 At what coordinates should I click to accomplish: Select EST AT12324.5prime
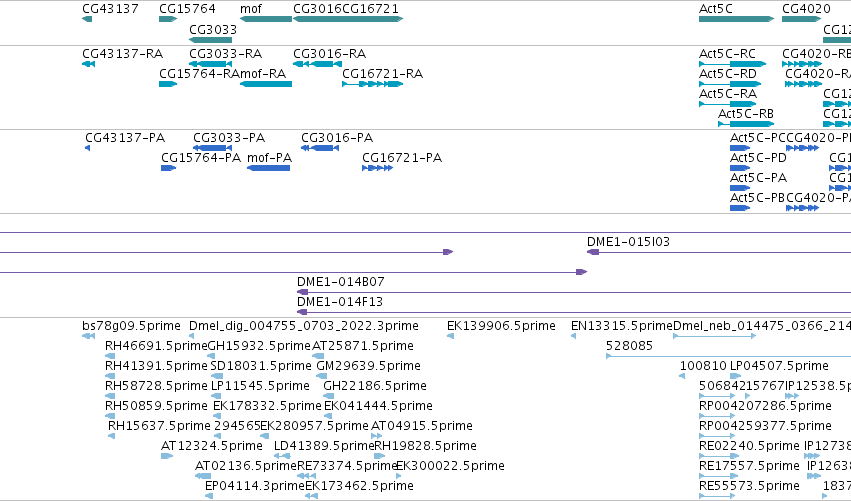coord(167,457)
